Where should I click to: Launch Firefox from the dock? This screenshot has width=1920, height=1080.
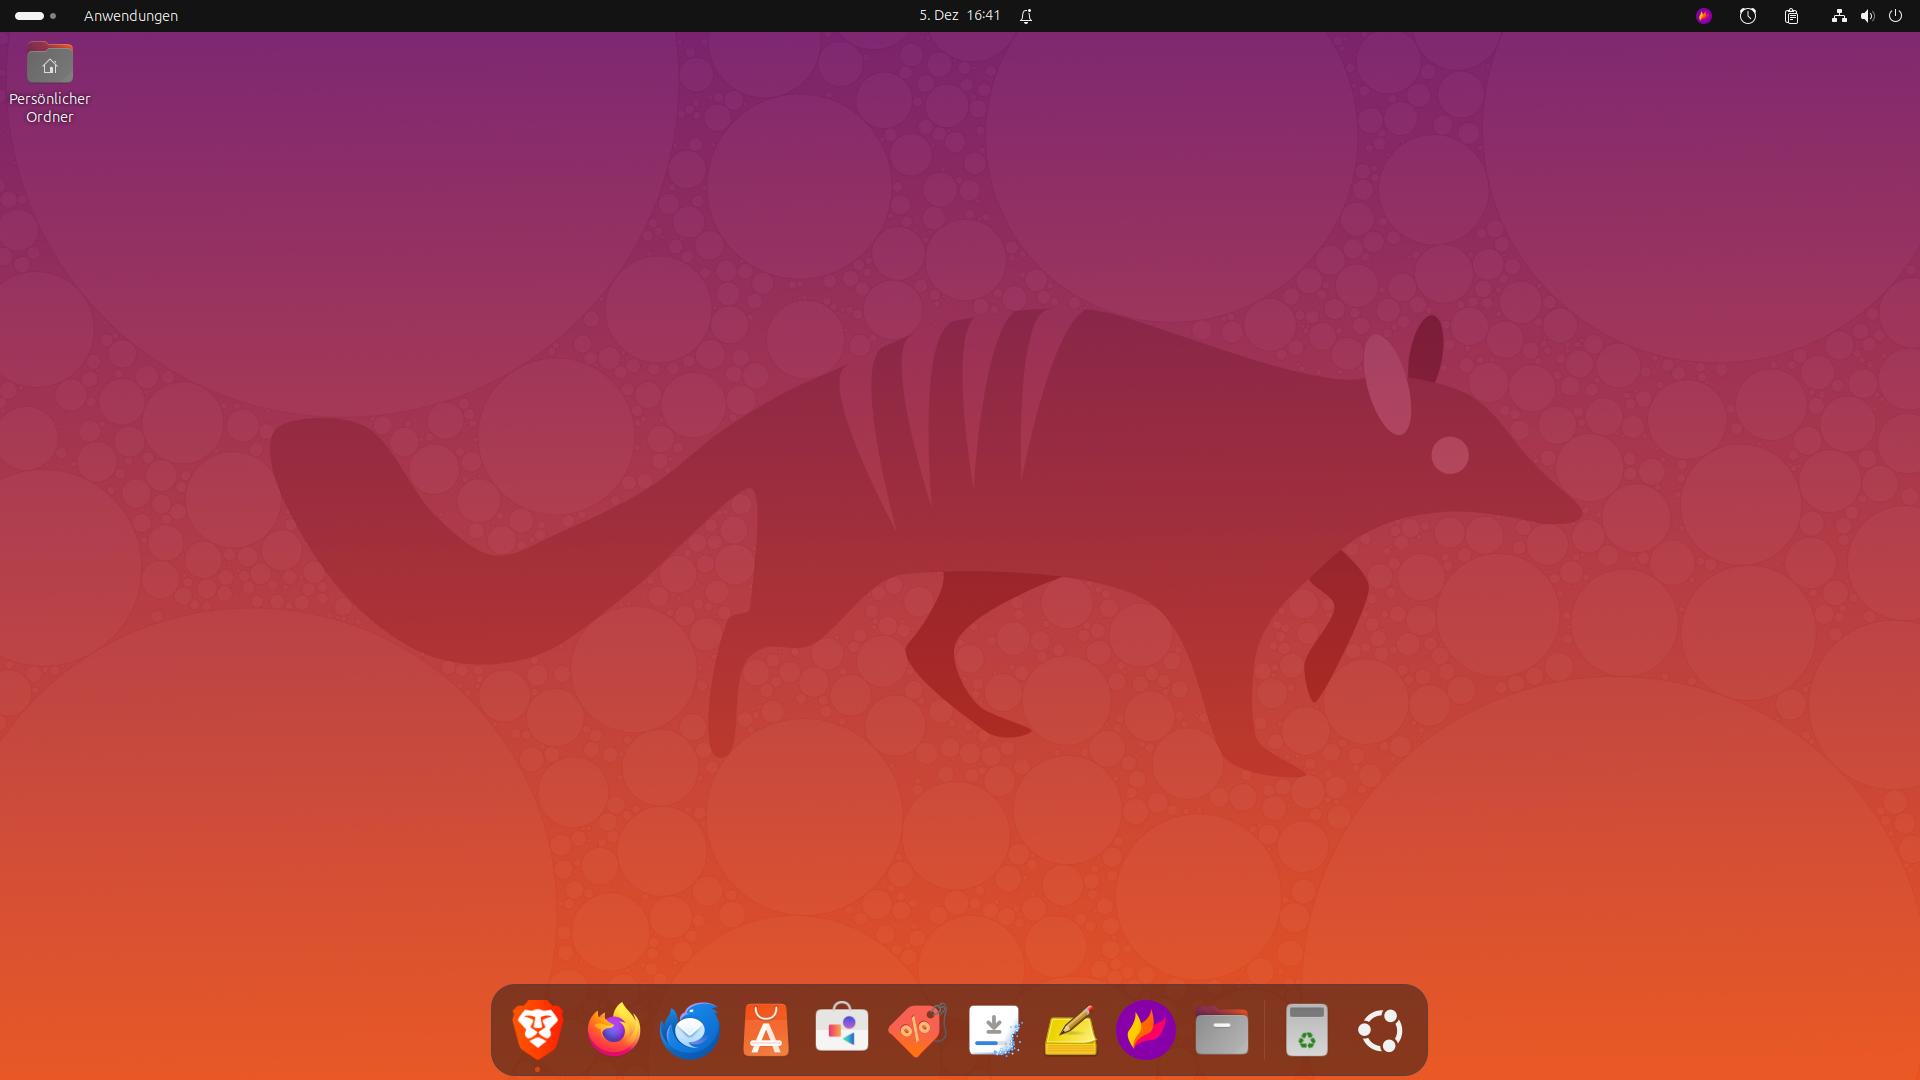click(614, 1030)
